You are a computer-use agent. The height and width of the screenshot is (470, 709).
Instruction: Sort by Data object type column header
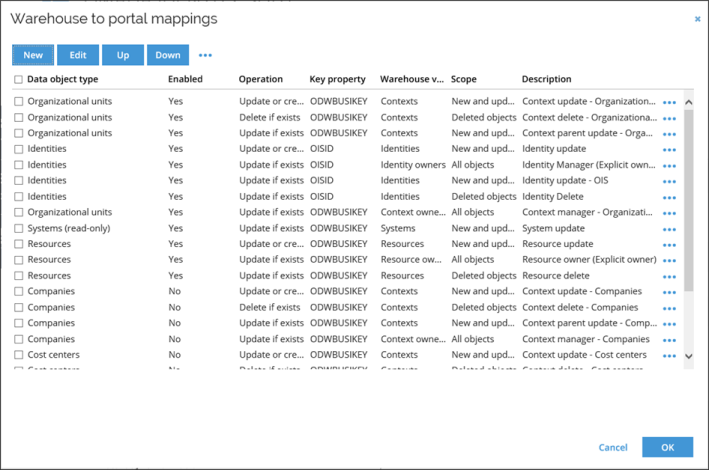[62, 79]
